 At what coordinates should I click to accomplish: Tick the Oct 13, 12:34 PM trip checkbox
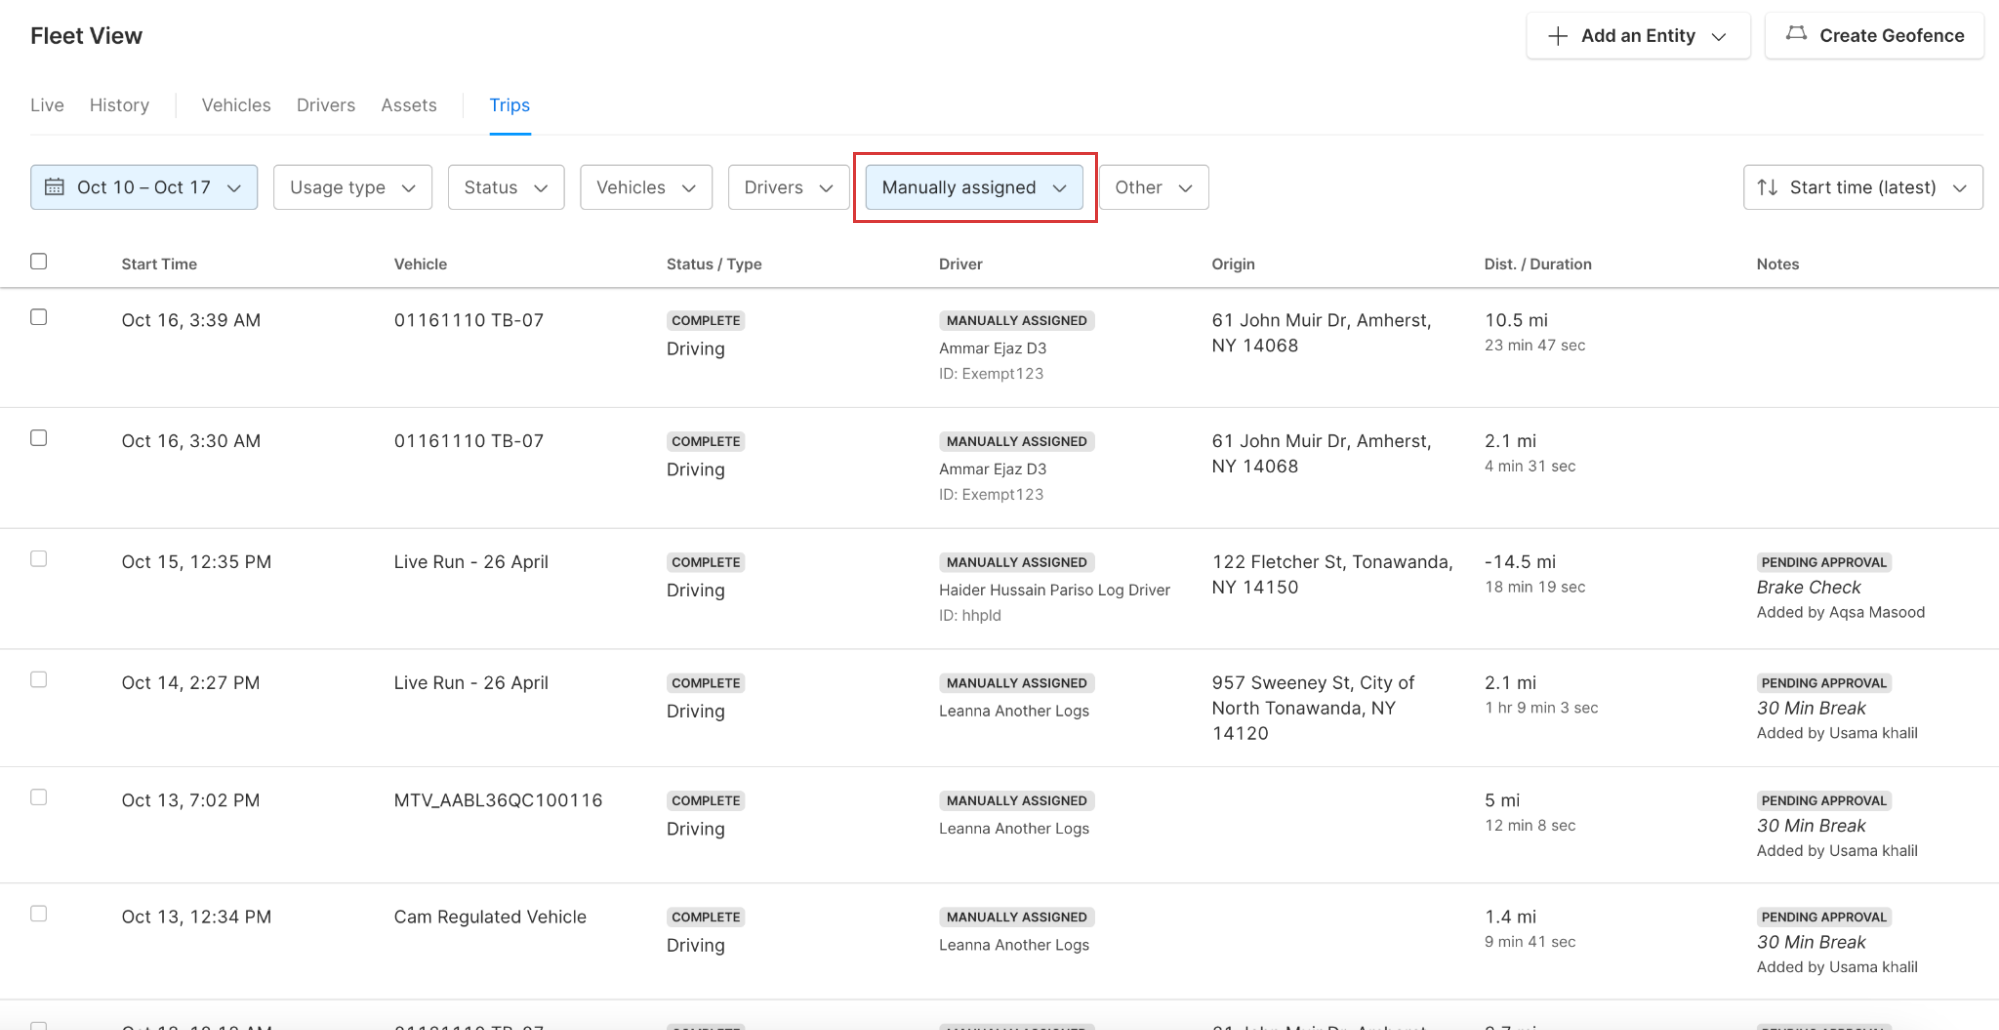tap(39, 914)
